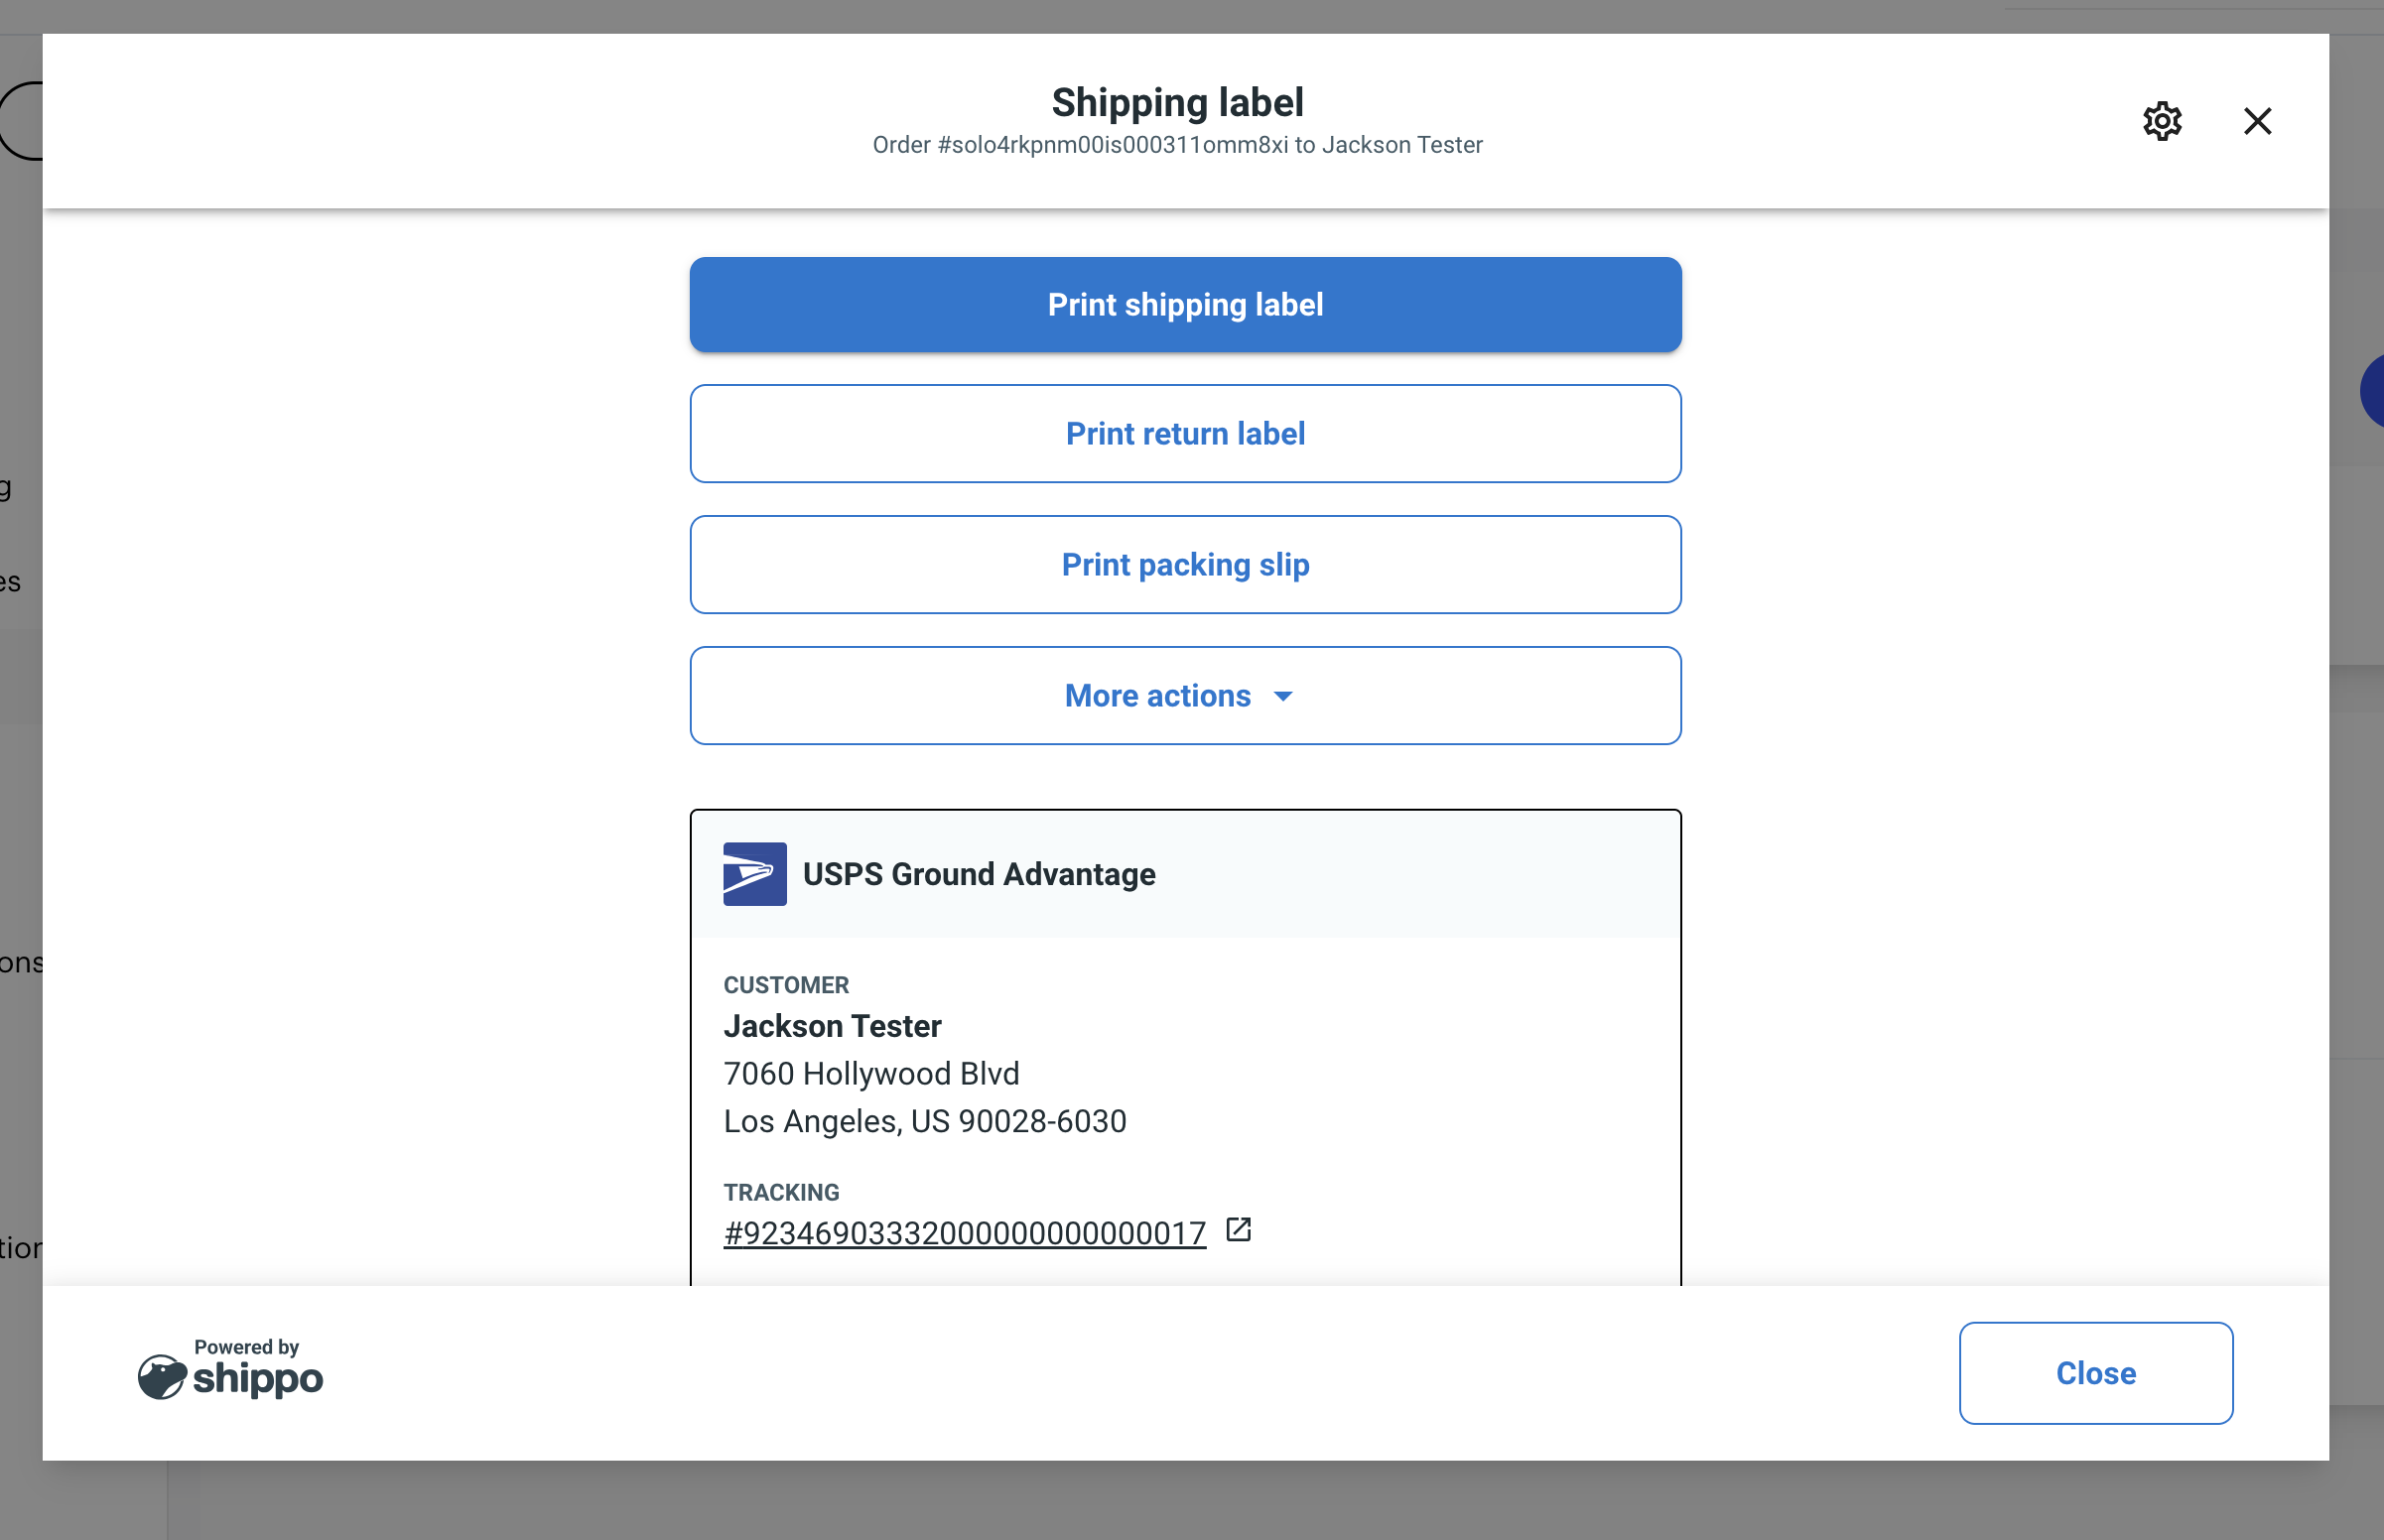Dismiss the dialog using the X icon

(x=2257, y=121)
